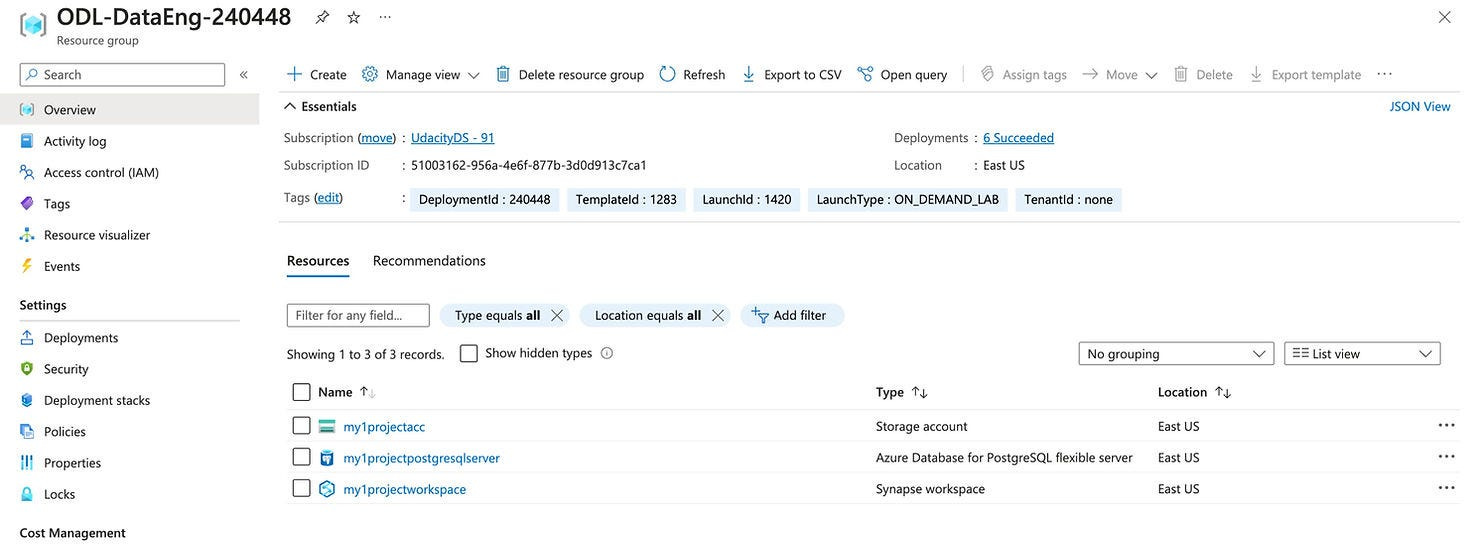
Task: Sort the table by Type column
Action: point(902,392)
